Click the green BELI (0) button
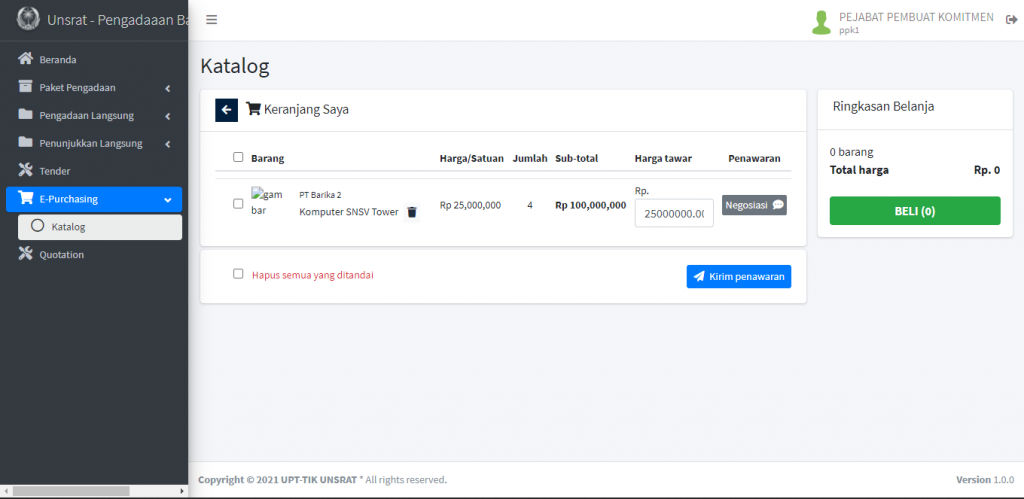 (914, 211)
